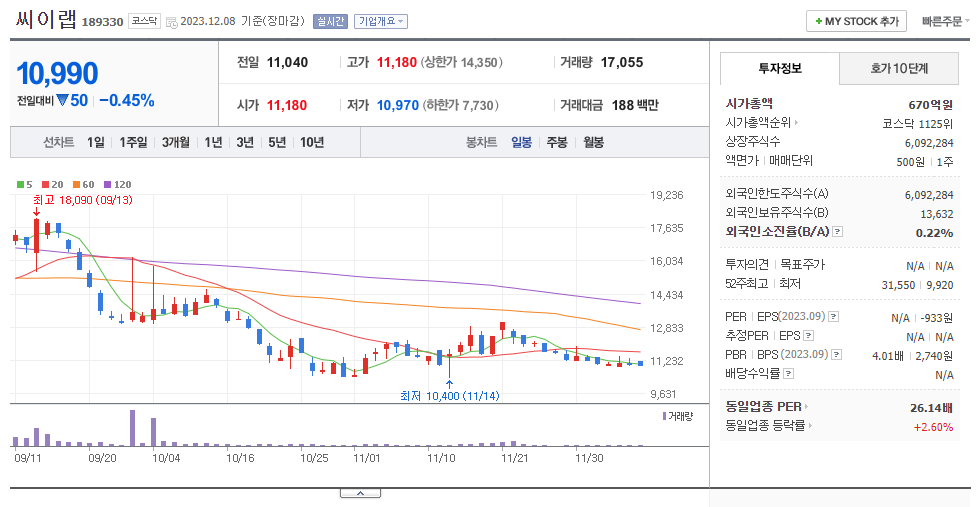Click the down-triangle 전일대비 50 indicator
The image size is (976, 507).
[x=72, y=100]
